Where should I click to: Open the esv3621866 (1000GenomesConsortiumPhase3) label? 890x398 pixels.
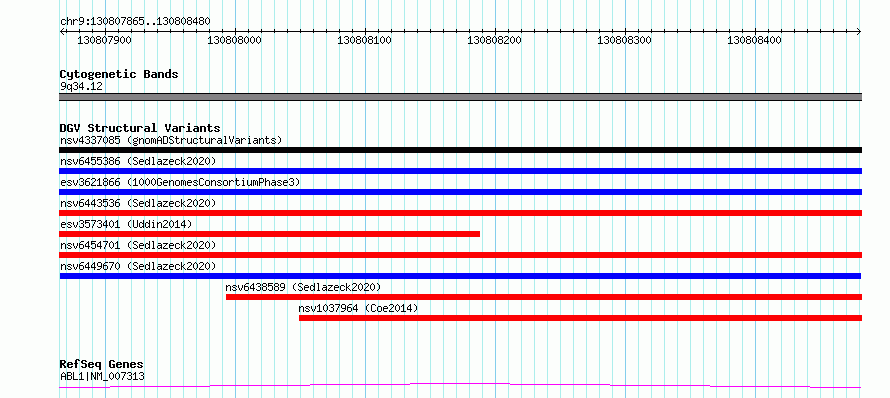point(180,182)
